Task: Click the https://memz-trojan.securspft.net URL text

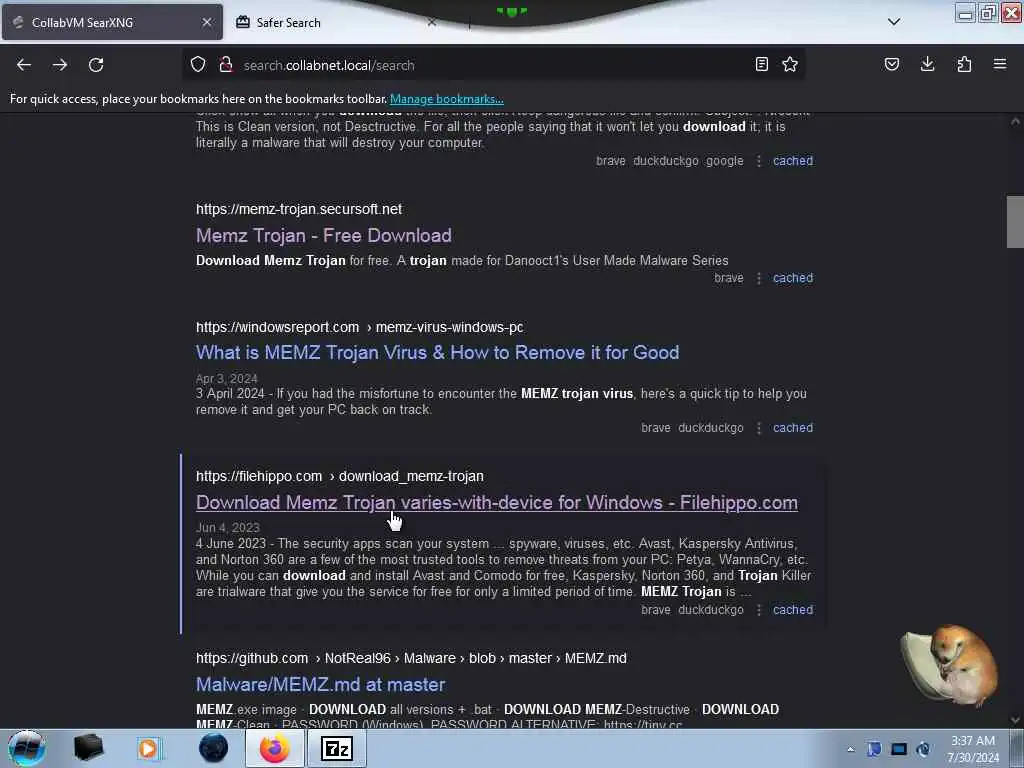Action: pyautogui.click(x=299, y=209)
